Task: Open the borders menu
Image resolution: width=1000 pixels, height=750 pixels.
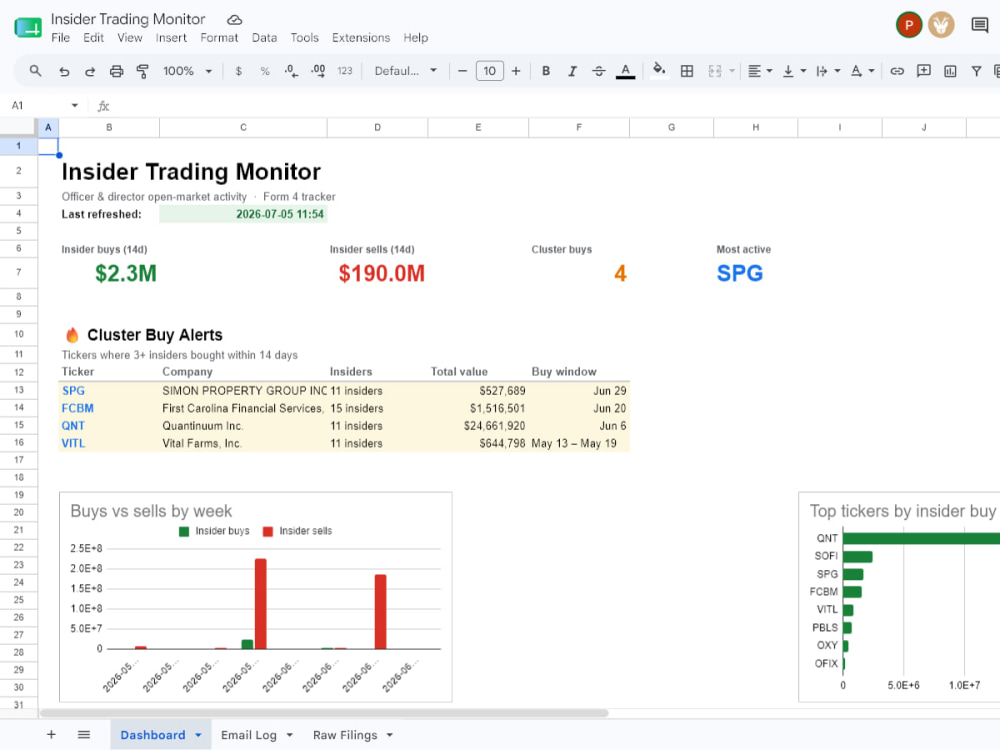Action: point(687,71)
